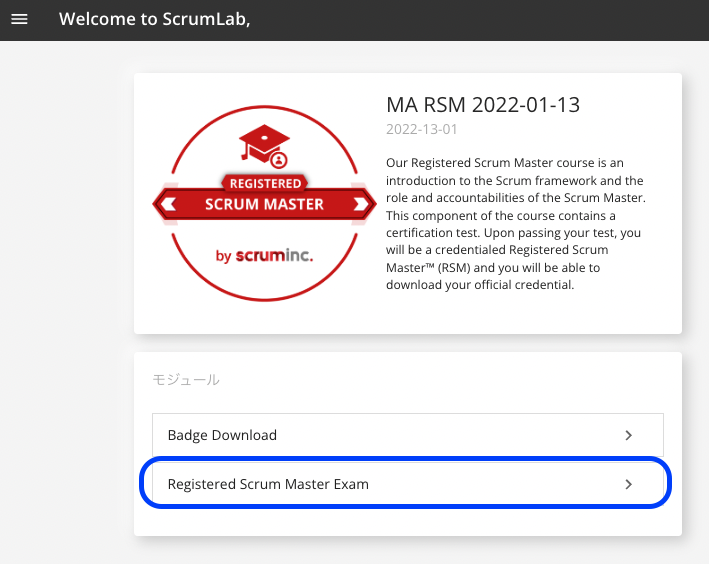Expand the Registered Scrum Master Exam chevron

629,484
